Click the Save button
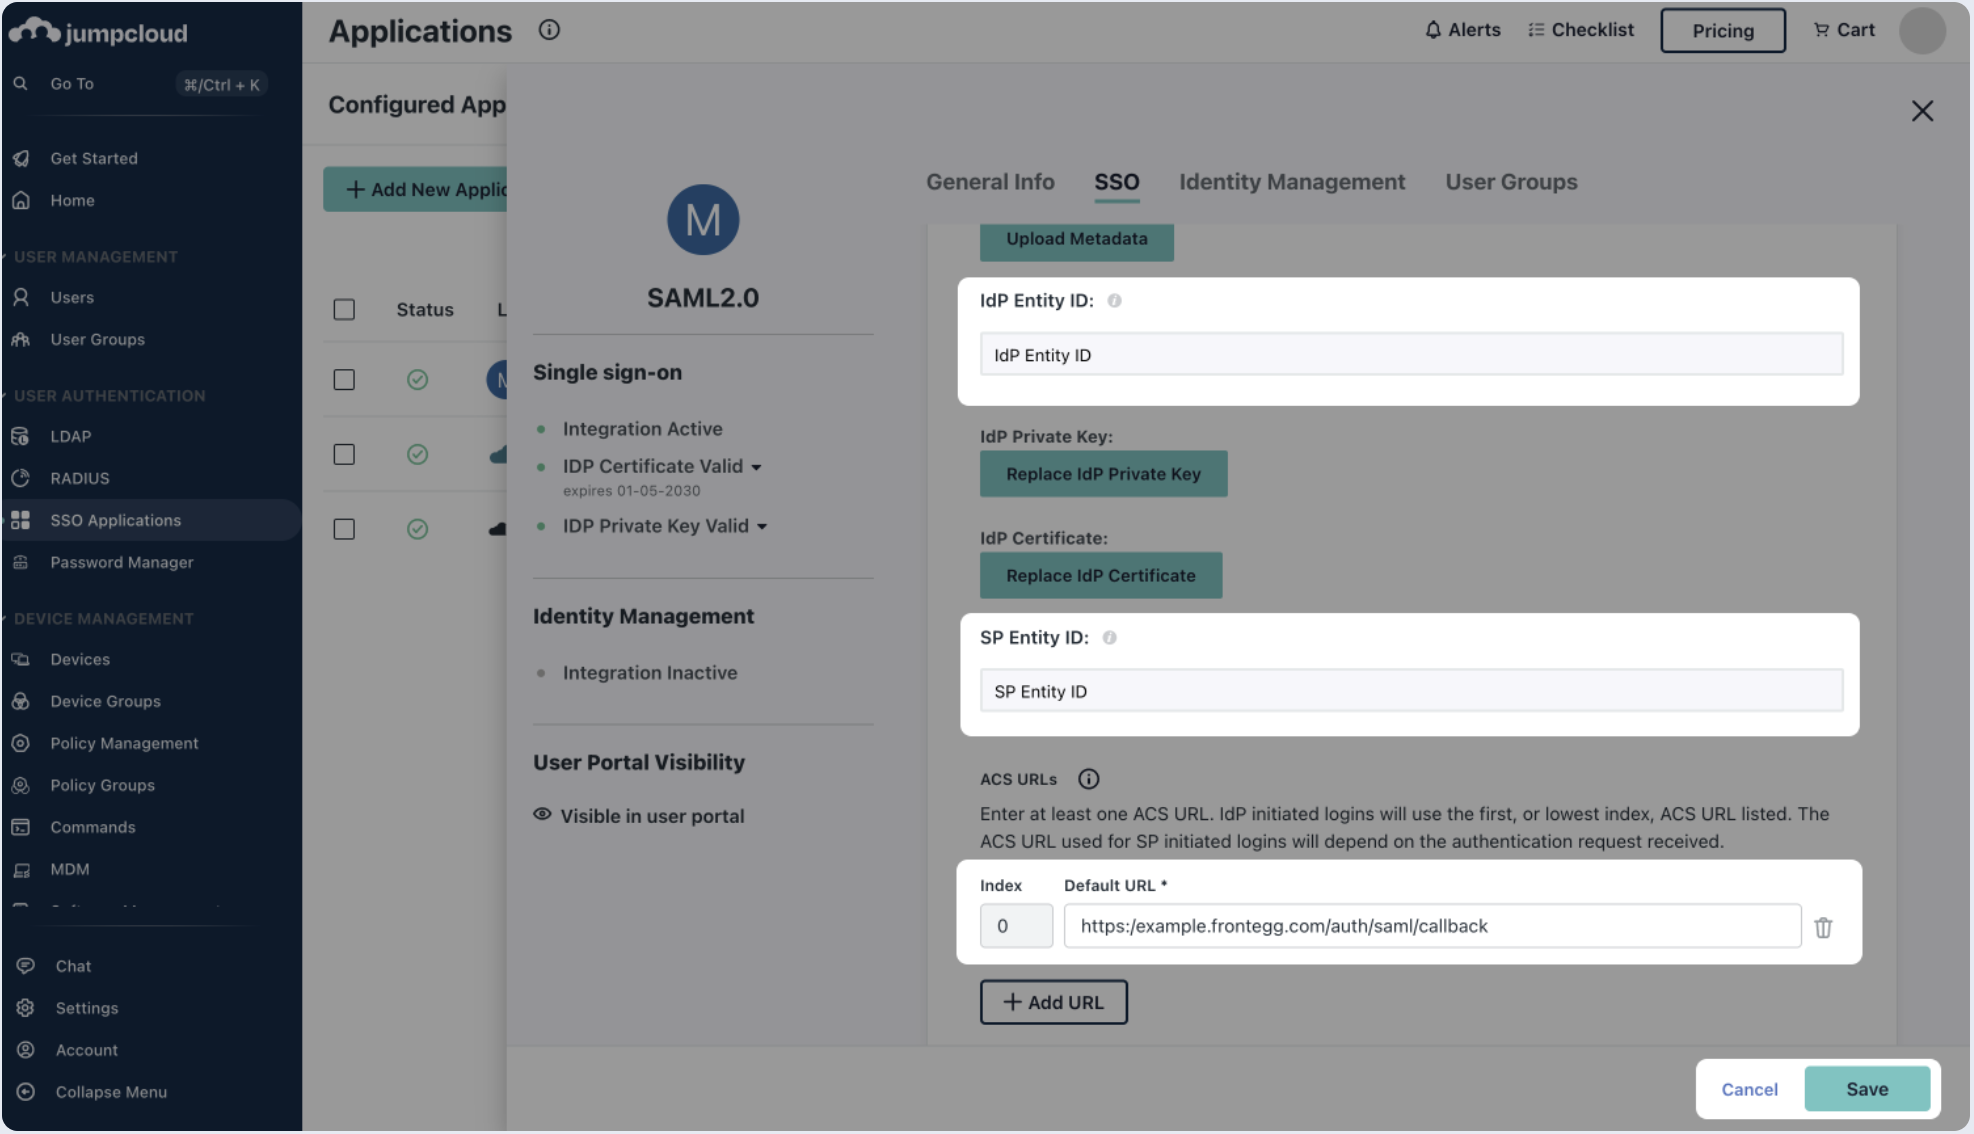The width and height of the screenshot is (1974, 1134). 1866,1089
